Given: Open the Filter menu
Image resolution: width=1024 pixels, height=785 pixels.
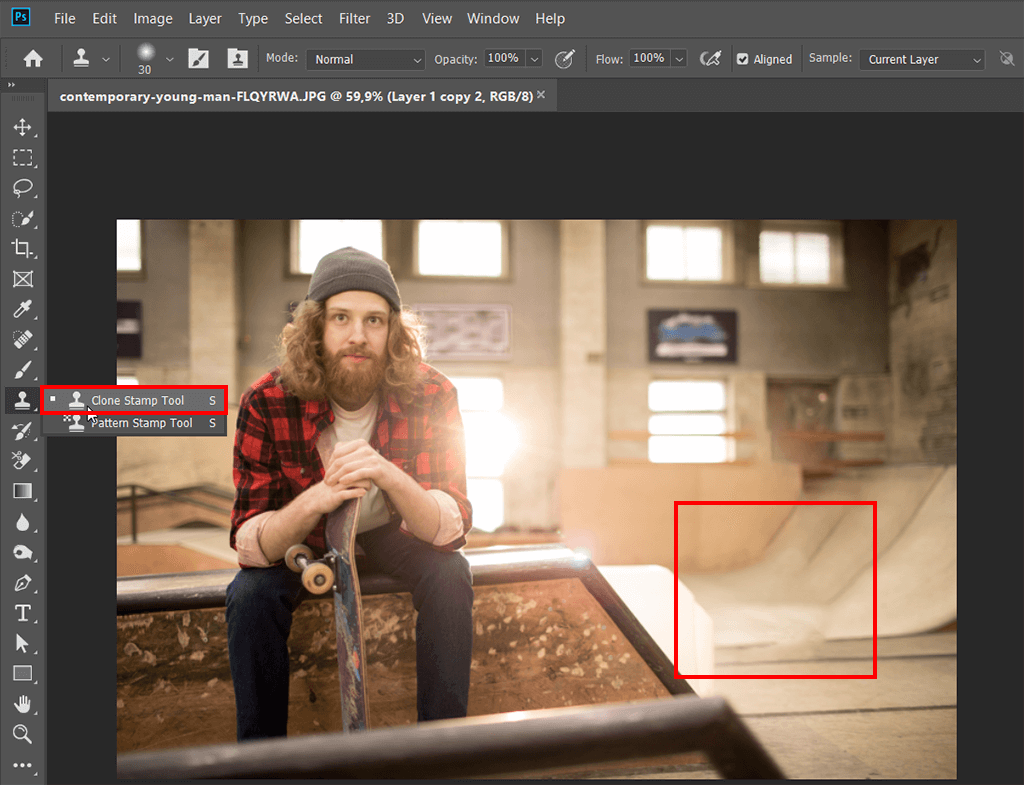Looking at the screenshot, I should (x=354, y=18).
